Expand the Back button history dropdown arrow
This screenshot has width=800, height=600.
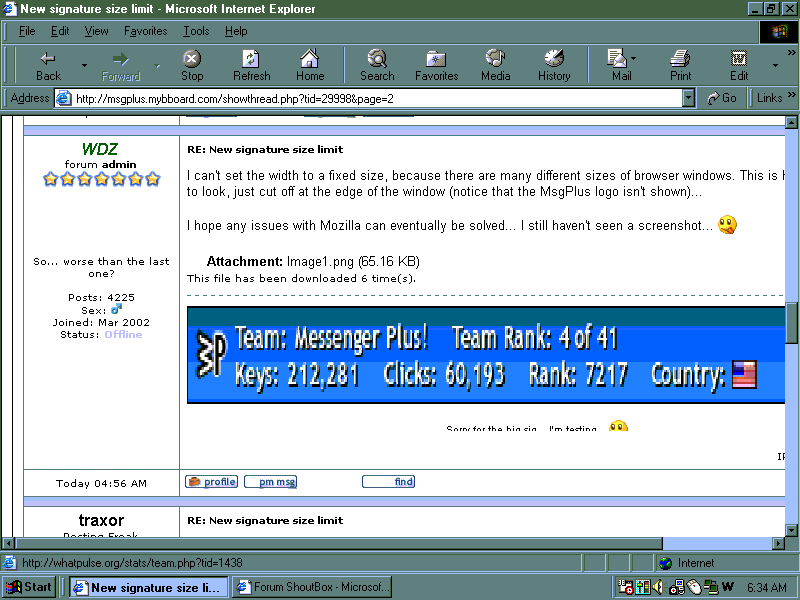point(84,65)
